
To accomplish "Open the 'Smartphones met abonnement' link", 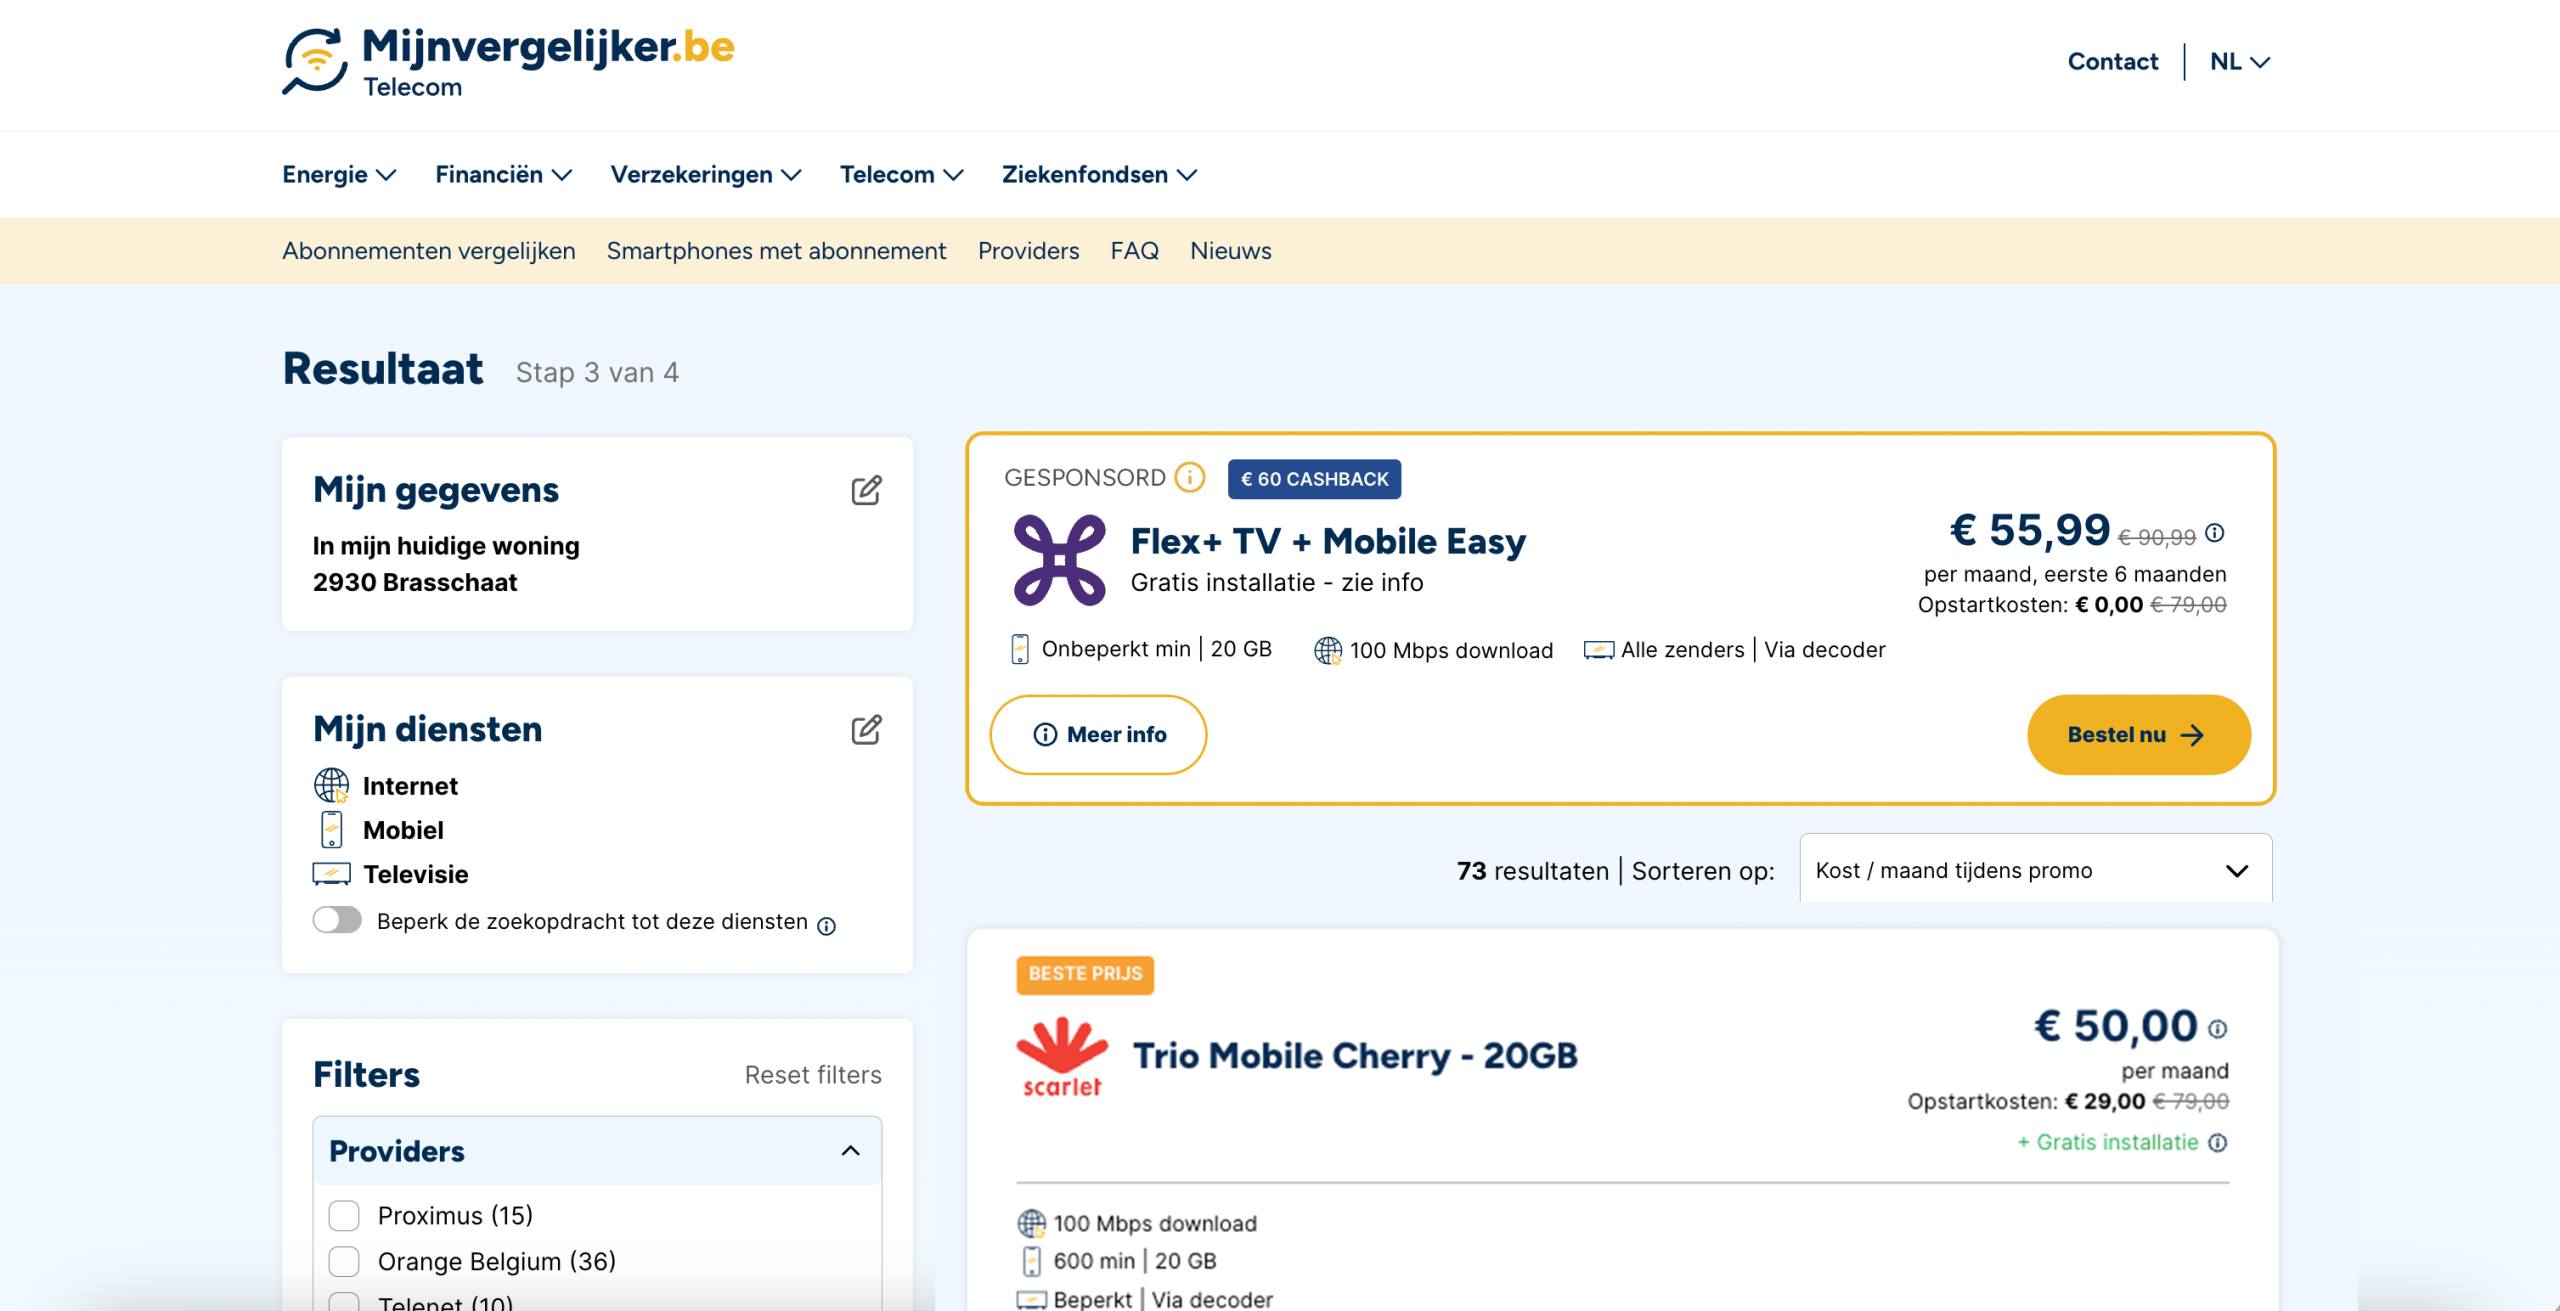I will pos(776,251).
